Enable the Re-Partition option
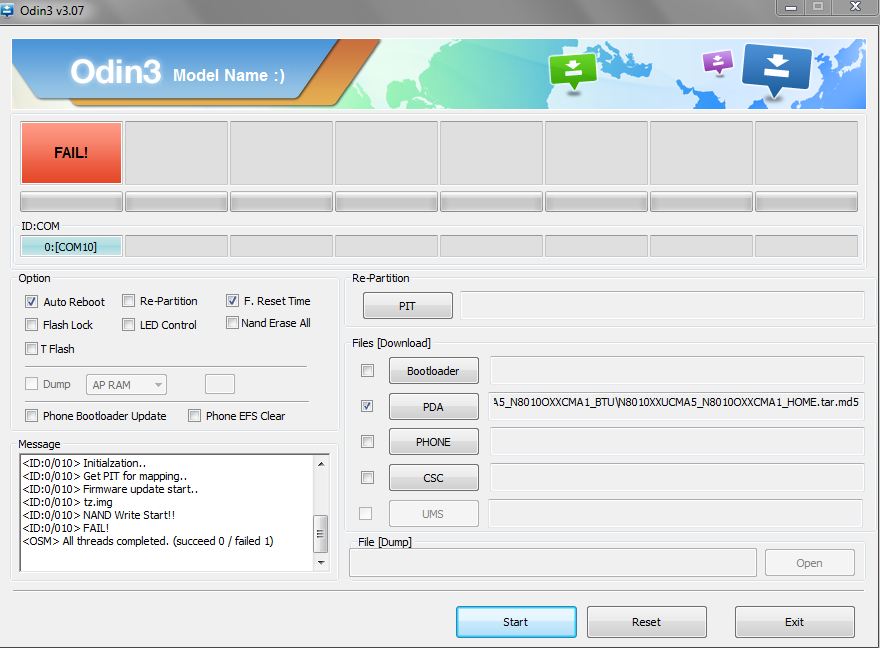Screen dimensions: 880x648 coord(128,300)
